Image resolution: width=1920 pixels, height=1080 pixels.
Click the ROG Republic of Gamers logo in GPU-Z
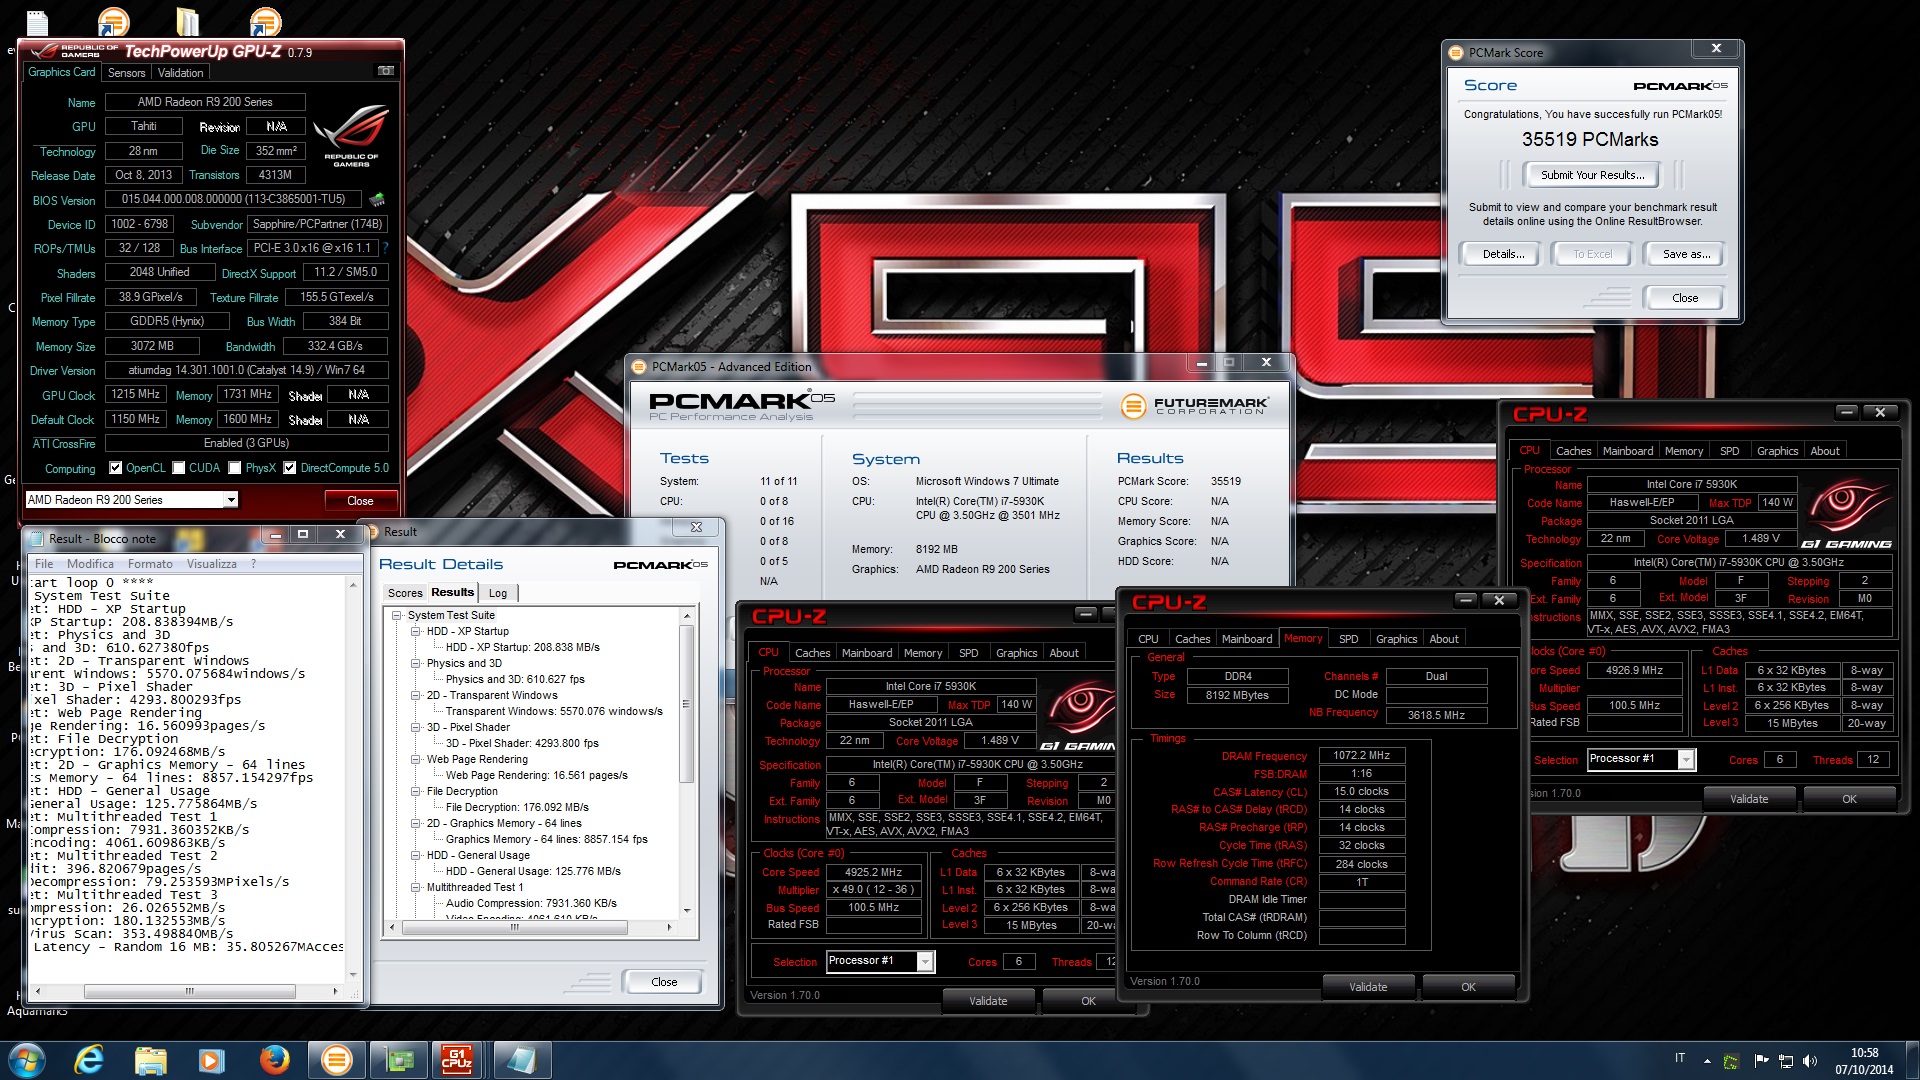coord(351,136)
